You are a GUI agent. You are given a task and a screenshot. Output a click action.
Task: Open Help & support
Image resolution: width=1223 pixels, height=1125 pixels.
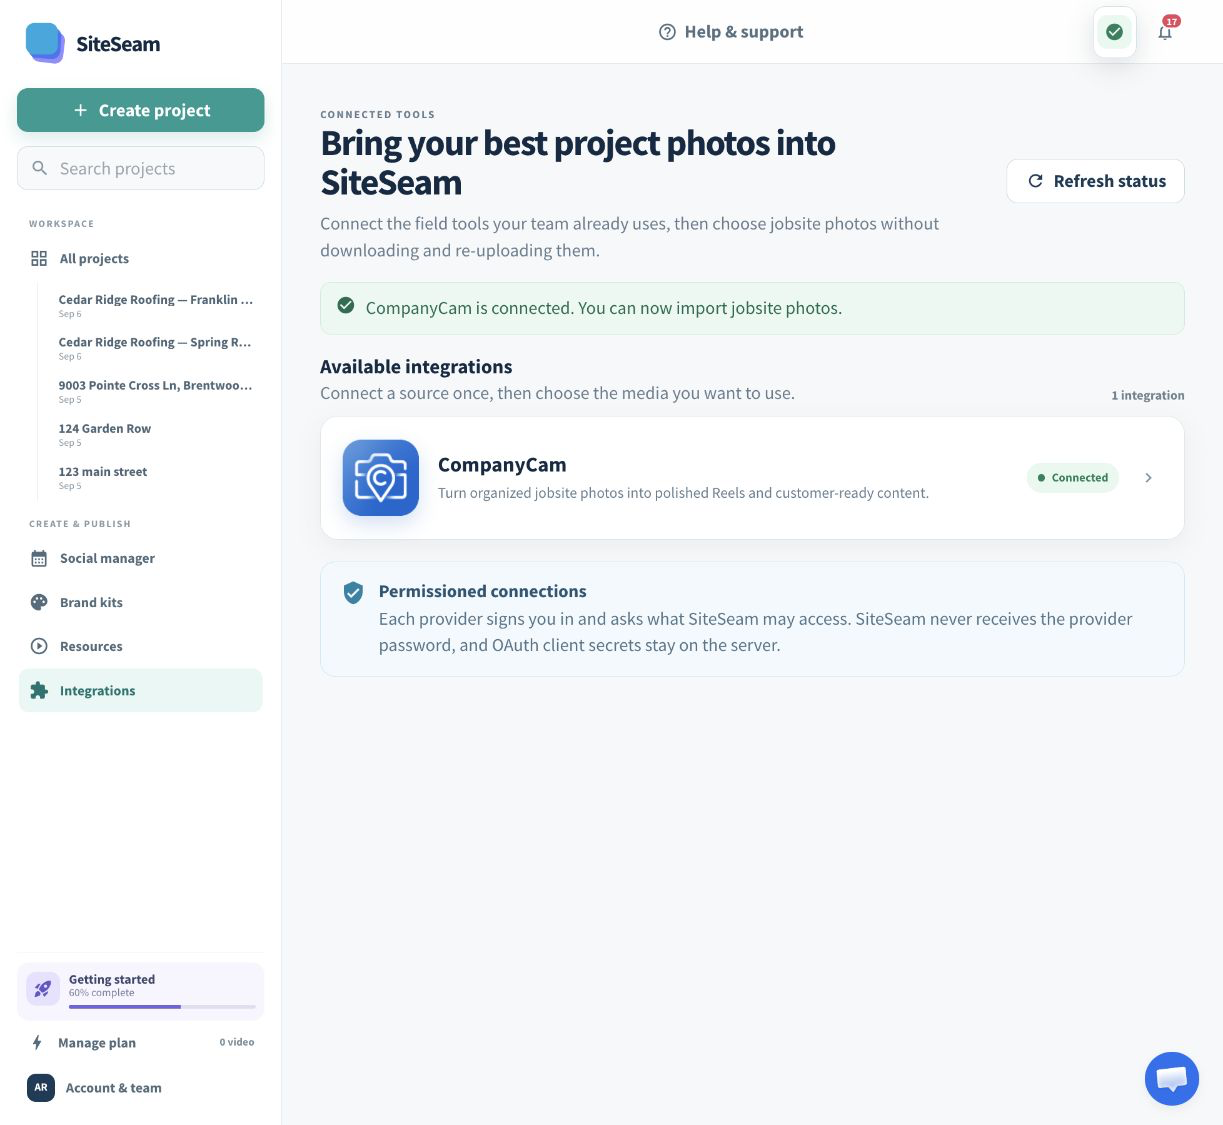pyautogui.click(x=731, y=32)
